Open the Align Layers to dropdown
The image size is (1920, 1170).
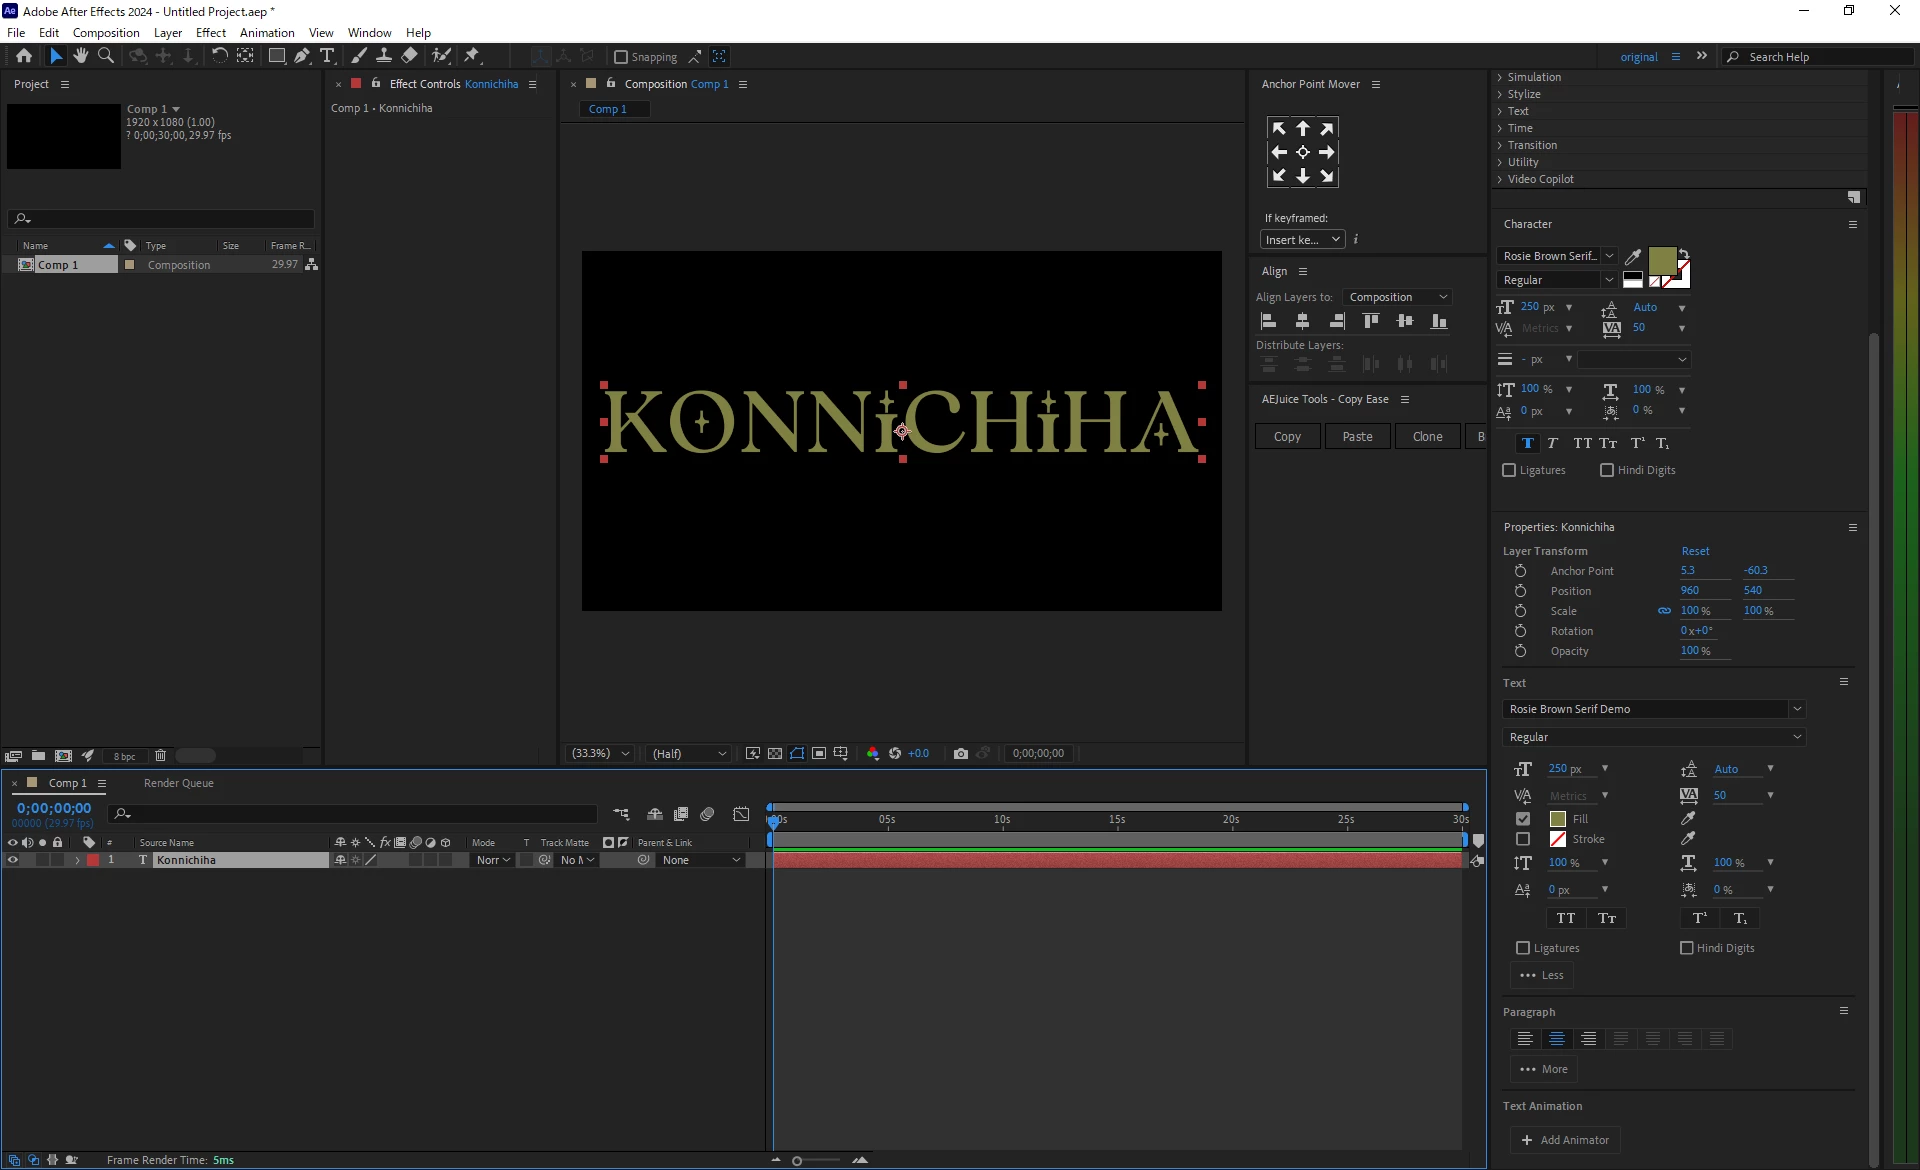click(1398, 297)
